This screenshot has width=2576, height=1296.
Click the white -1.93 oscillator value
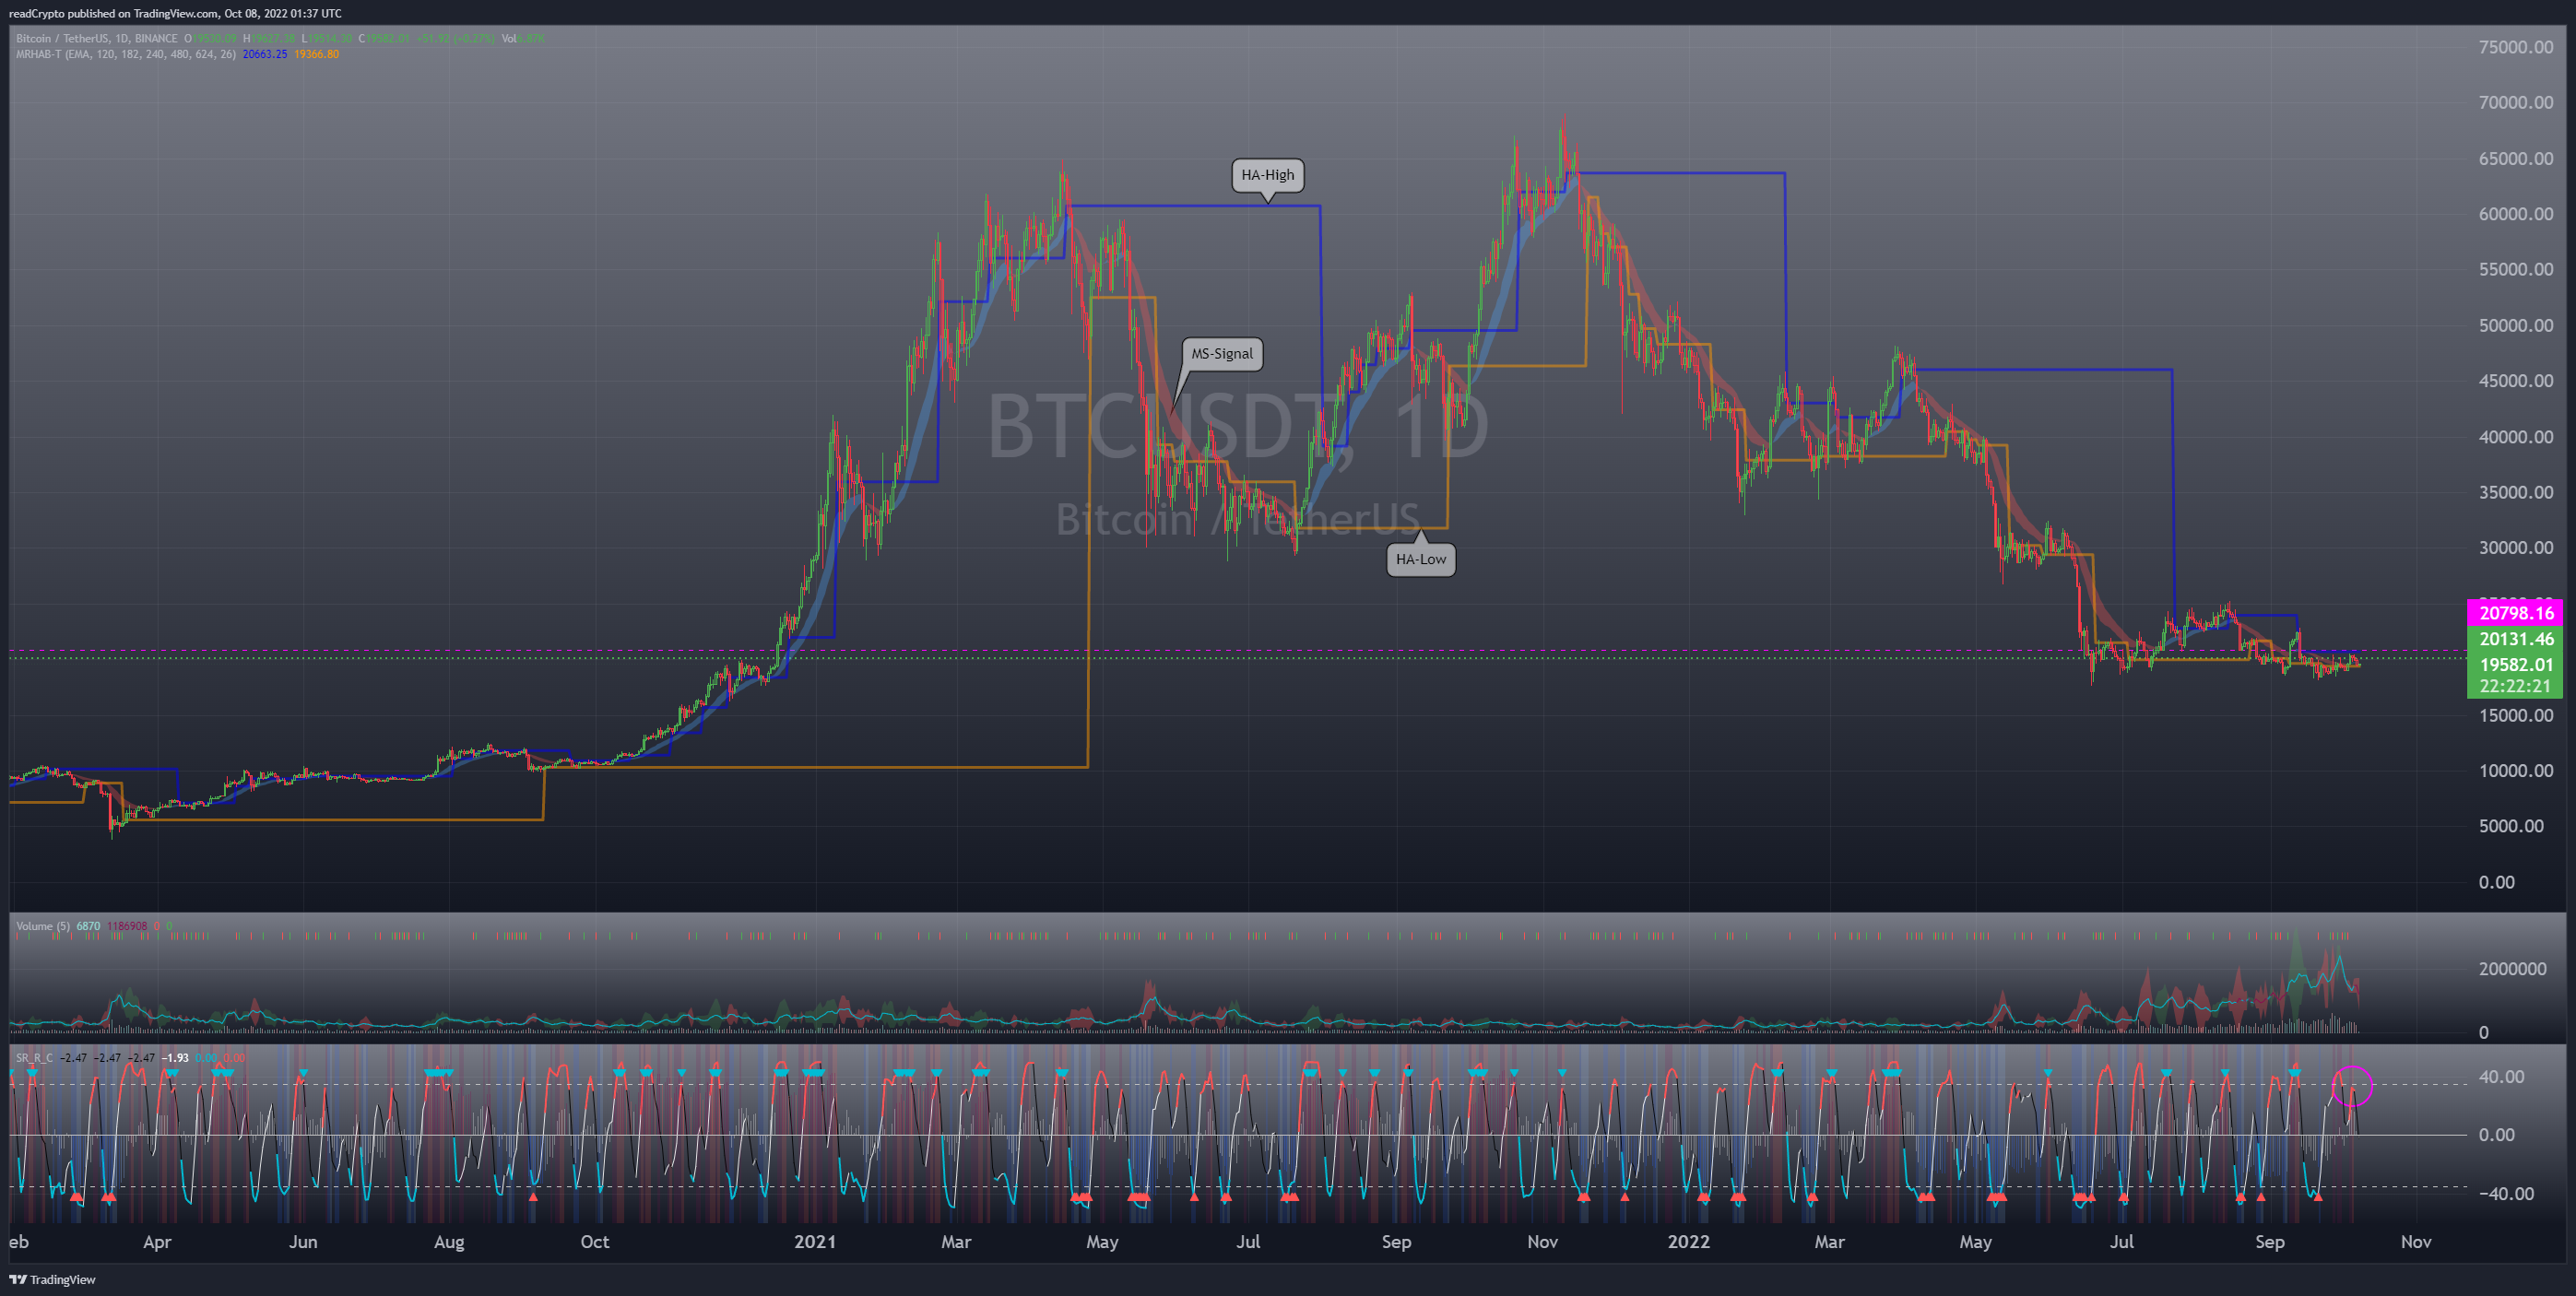coord(175,1057)
